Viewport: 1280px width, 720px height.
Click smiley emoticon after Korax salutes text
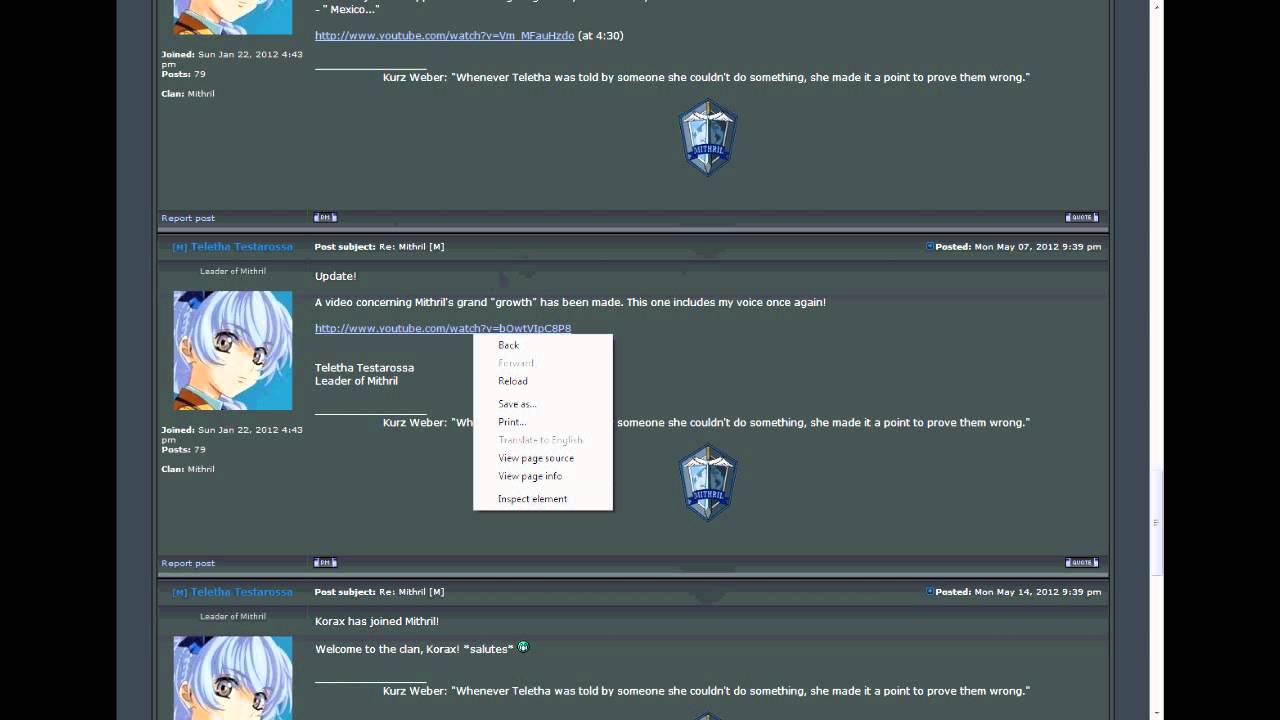pos(523,647)
